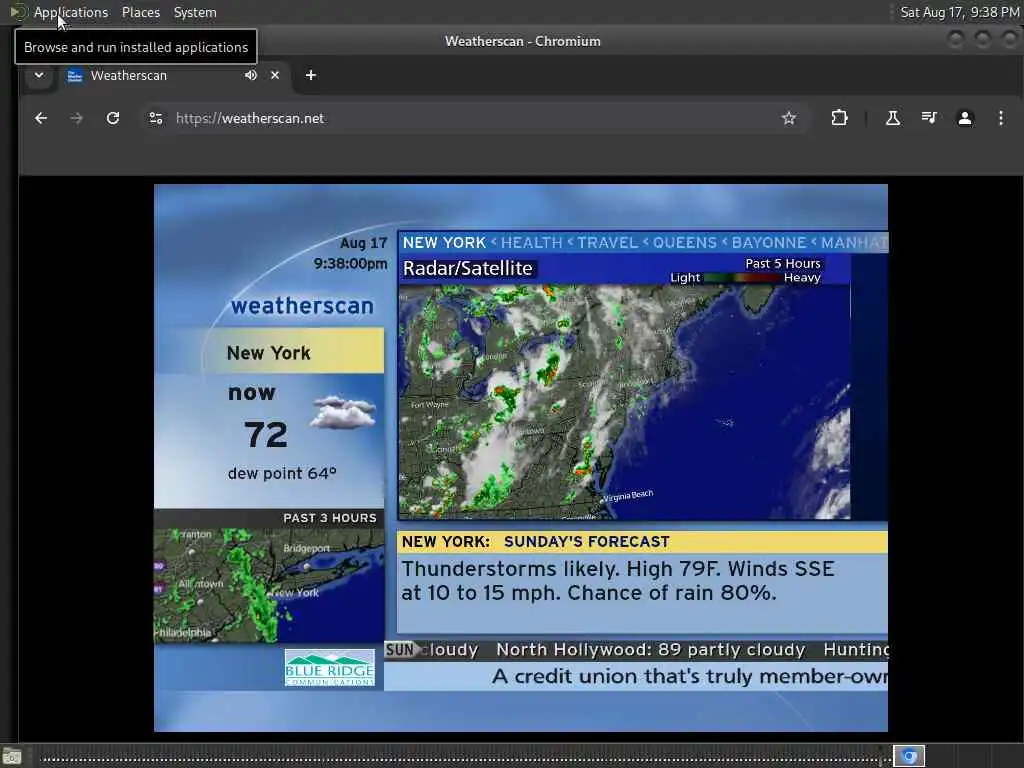This screenshot has width=1024, height=768.
Task: Click the Aug 17 date display
Action: click(364, 243)
